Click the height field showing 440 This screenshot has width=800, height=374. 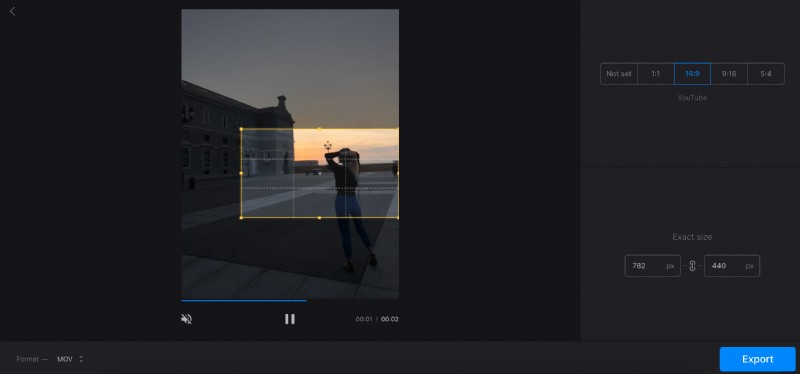point(732,266)
